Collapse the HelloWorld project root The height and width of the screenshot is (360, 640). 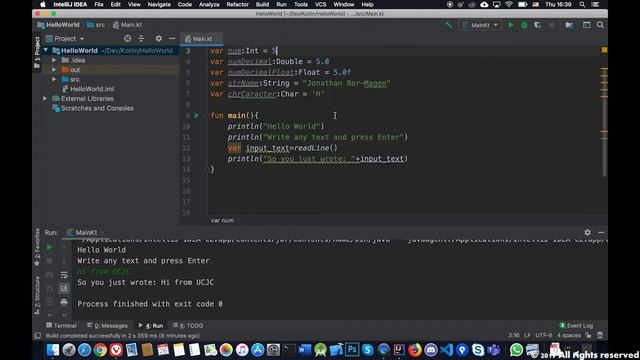[x=46, y=50]
